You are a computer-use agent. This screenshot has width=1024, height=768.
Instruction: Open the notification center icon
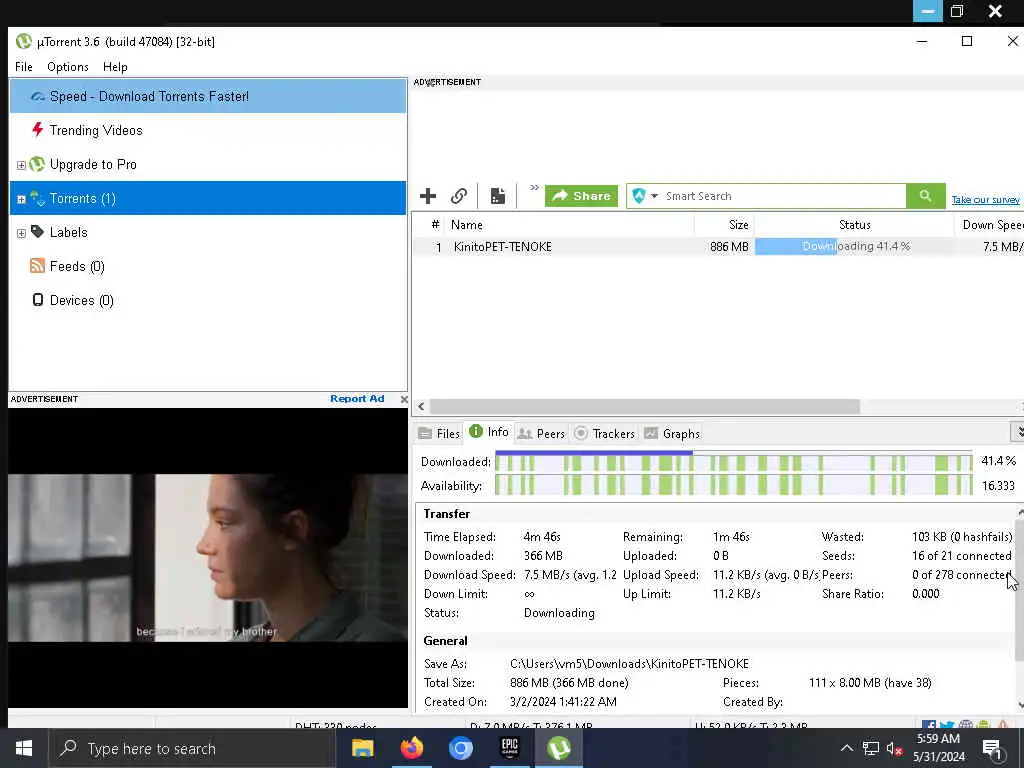(992, 749)
